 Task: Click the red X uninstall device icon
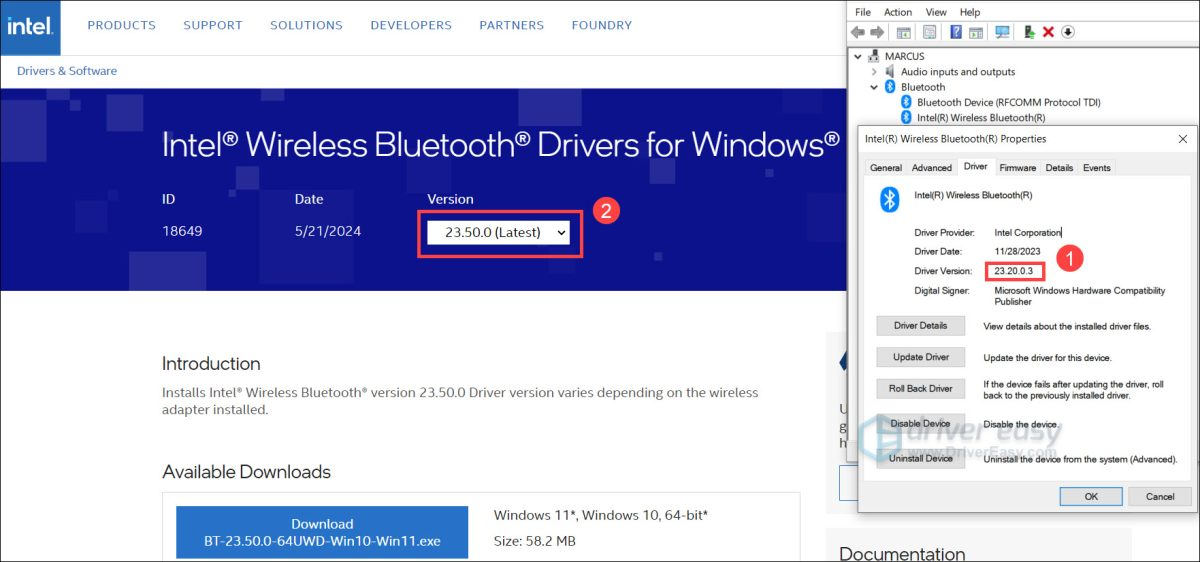[x=1048, y=32]
